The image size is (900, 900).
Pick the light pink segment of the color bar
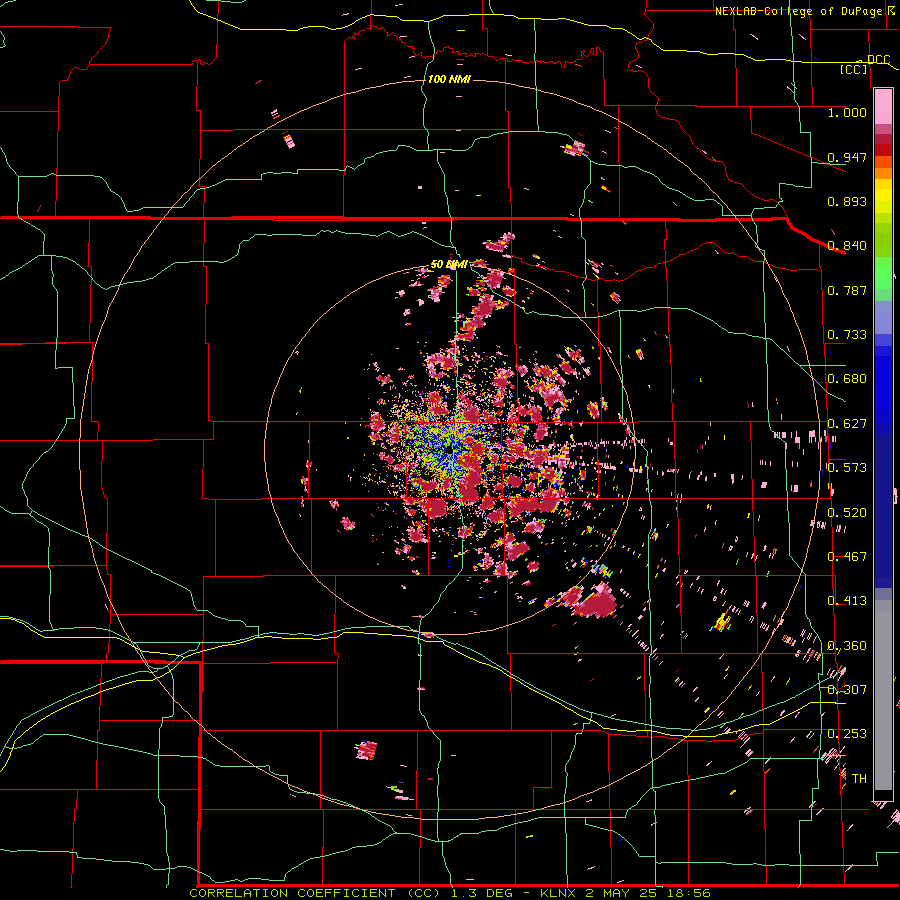coord(883,107)
